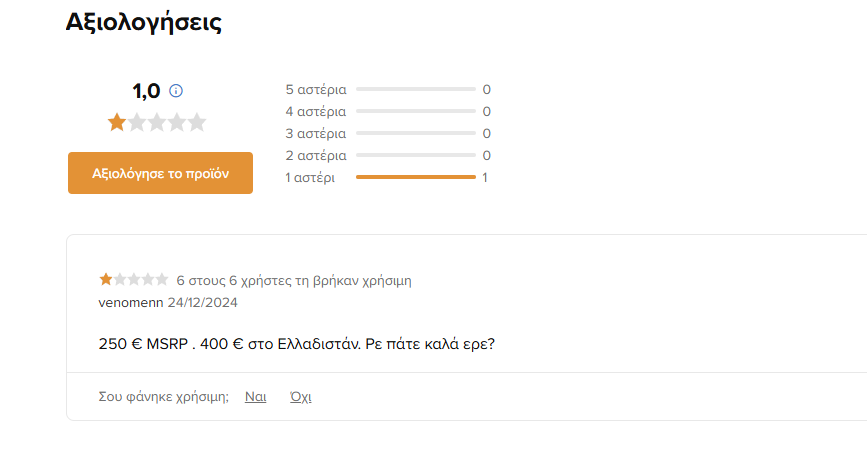867x468 pixels.
Task: Click the 'Αξιολογήσεις' section heading
Action: click(144, 22)
